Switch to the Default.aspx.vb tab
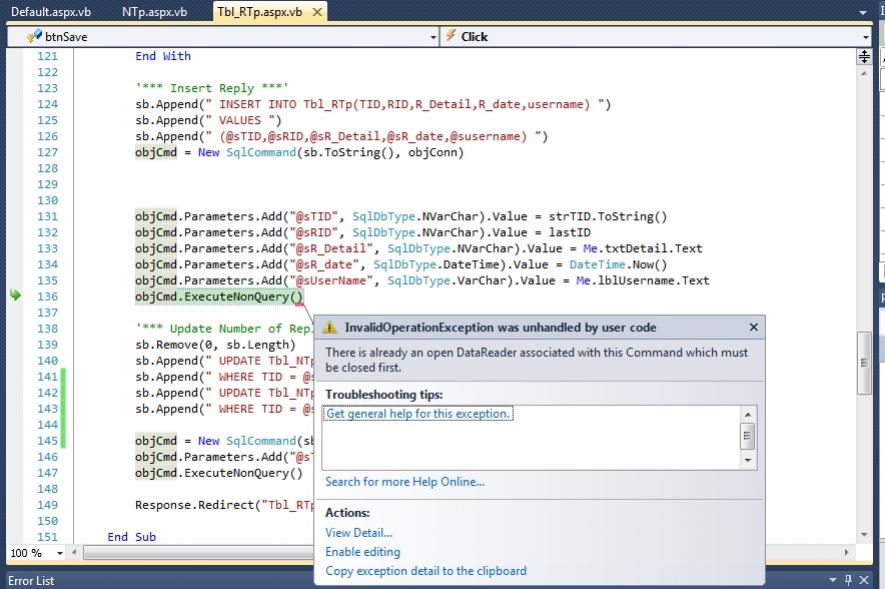 (x=52, y=12)
